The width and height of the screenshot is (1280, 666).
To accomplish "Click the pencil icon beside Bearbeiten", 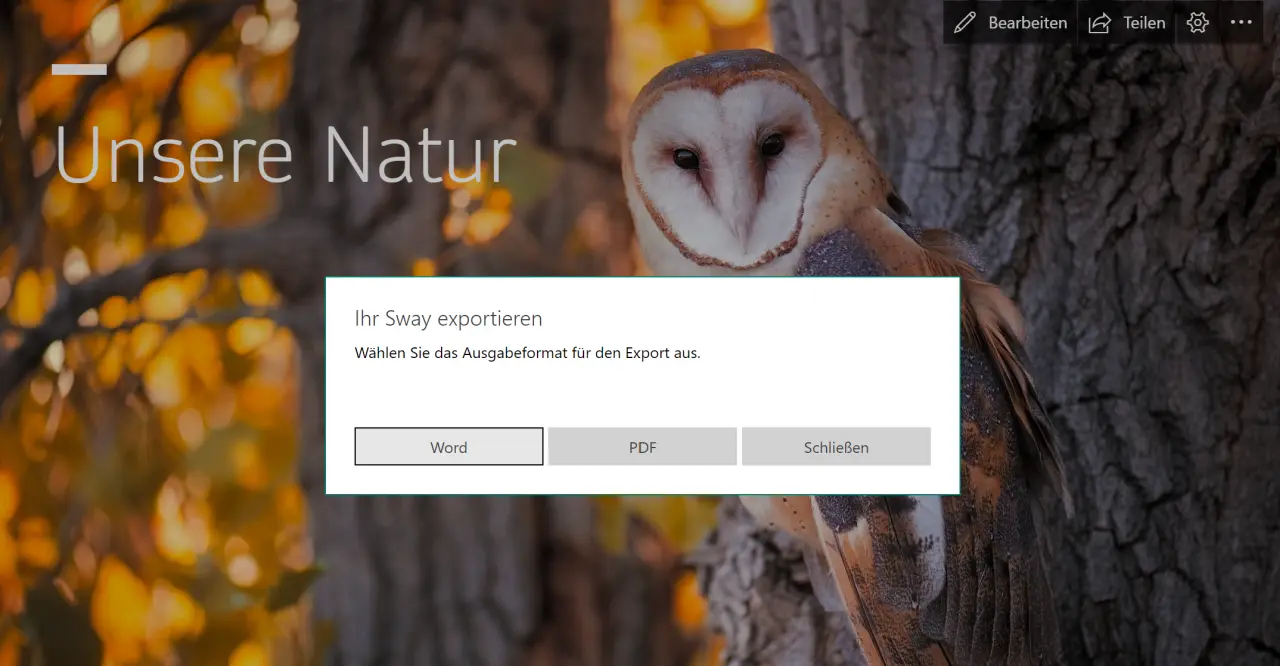I will 964,23.
